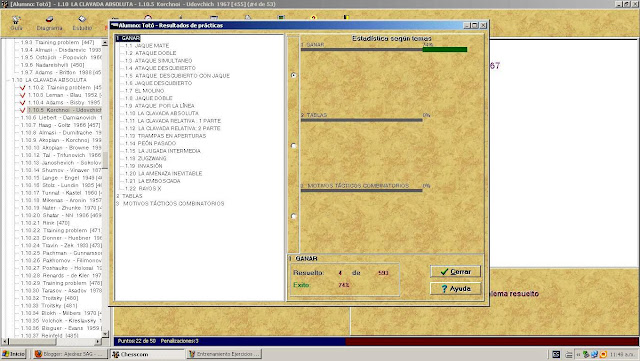Click the TABLAS 0% progress bar

point(362,120)
